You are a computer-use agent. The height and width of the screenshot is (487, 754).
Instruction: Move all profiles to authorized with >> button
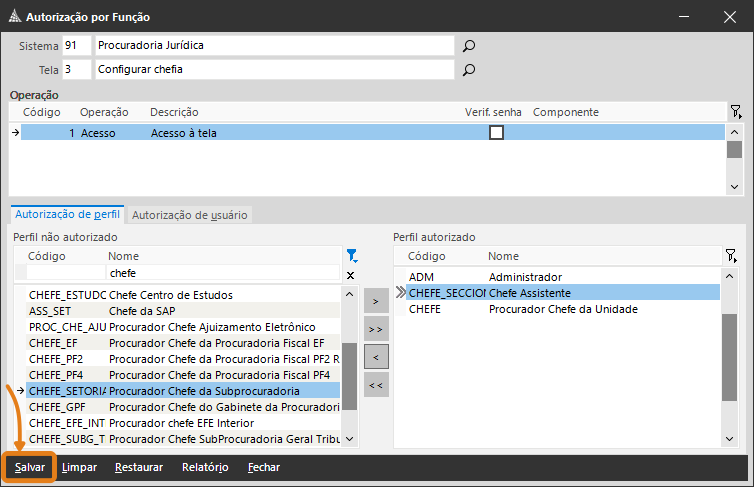(x=376, y=328)
